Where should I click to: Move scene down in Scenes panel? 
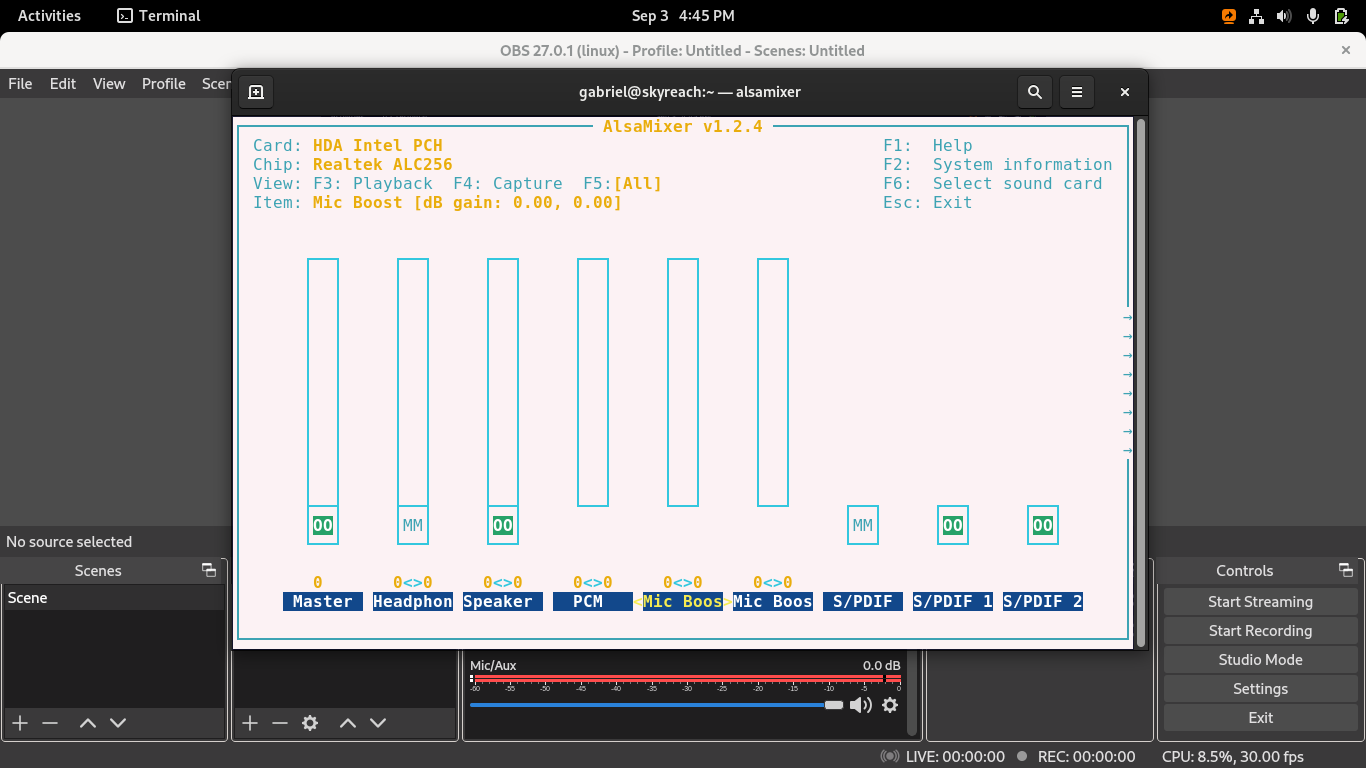pos(118,723)
